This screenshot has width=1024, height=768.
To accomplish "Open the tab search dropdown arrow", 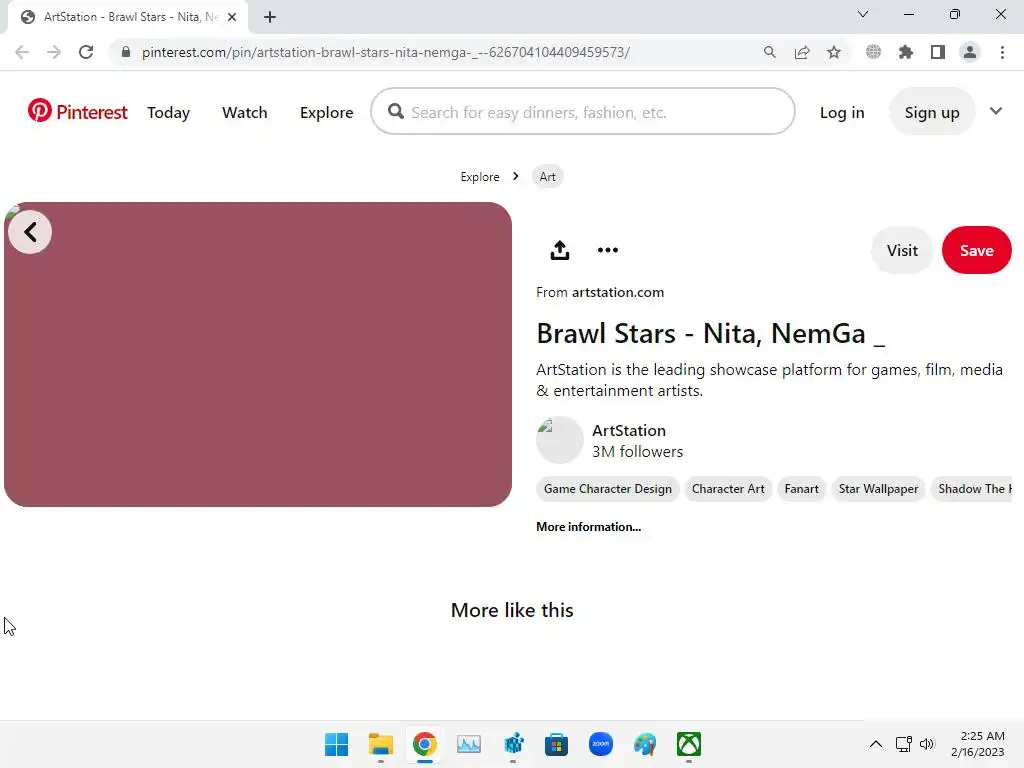I will pyautogui.click(x=863, y=14).
